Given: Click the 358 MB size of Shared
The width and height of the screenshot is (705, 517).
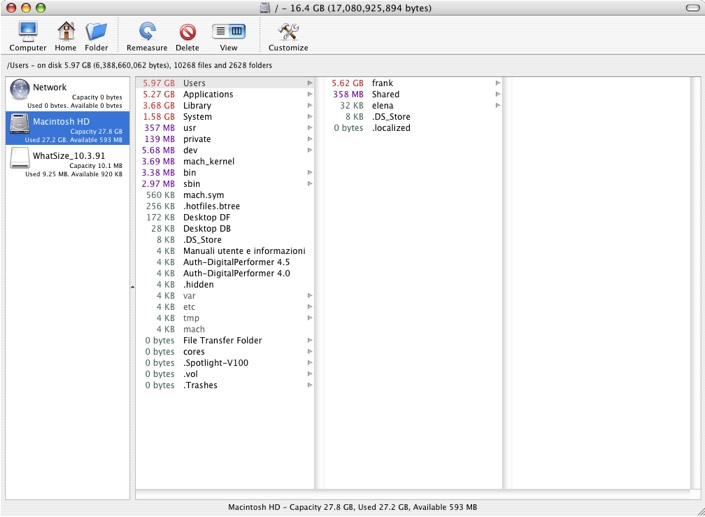Looking at the screenshot, I should pyautogui.click(x=348, y=94).
